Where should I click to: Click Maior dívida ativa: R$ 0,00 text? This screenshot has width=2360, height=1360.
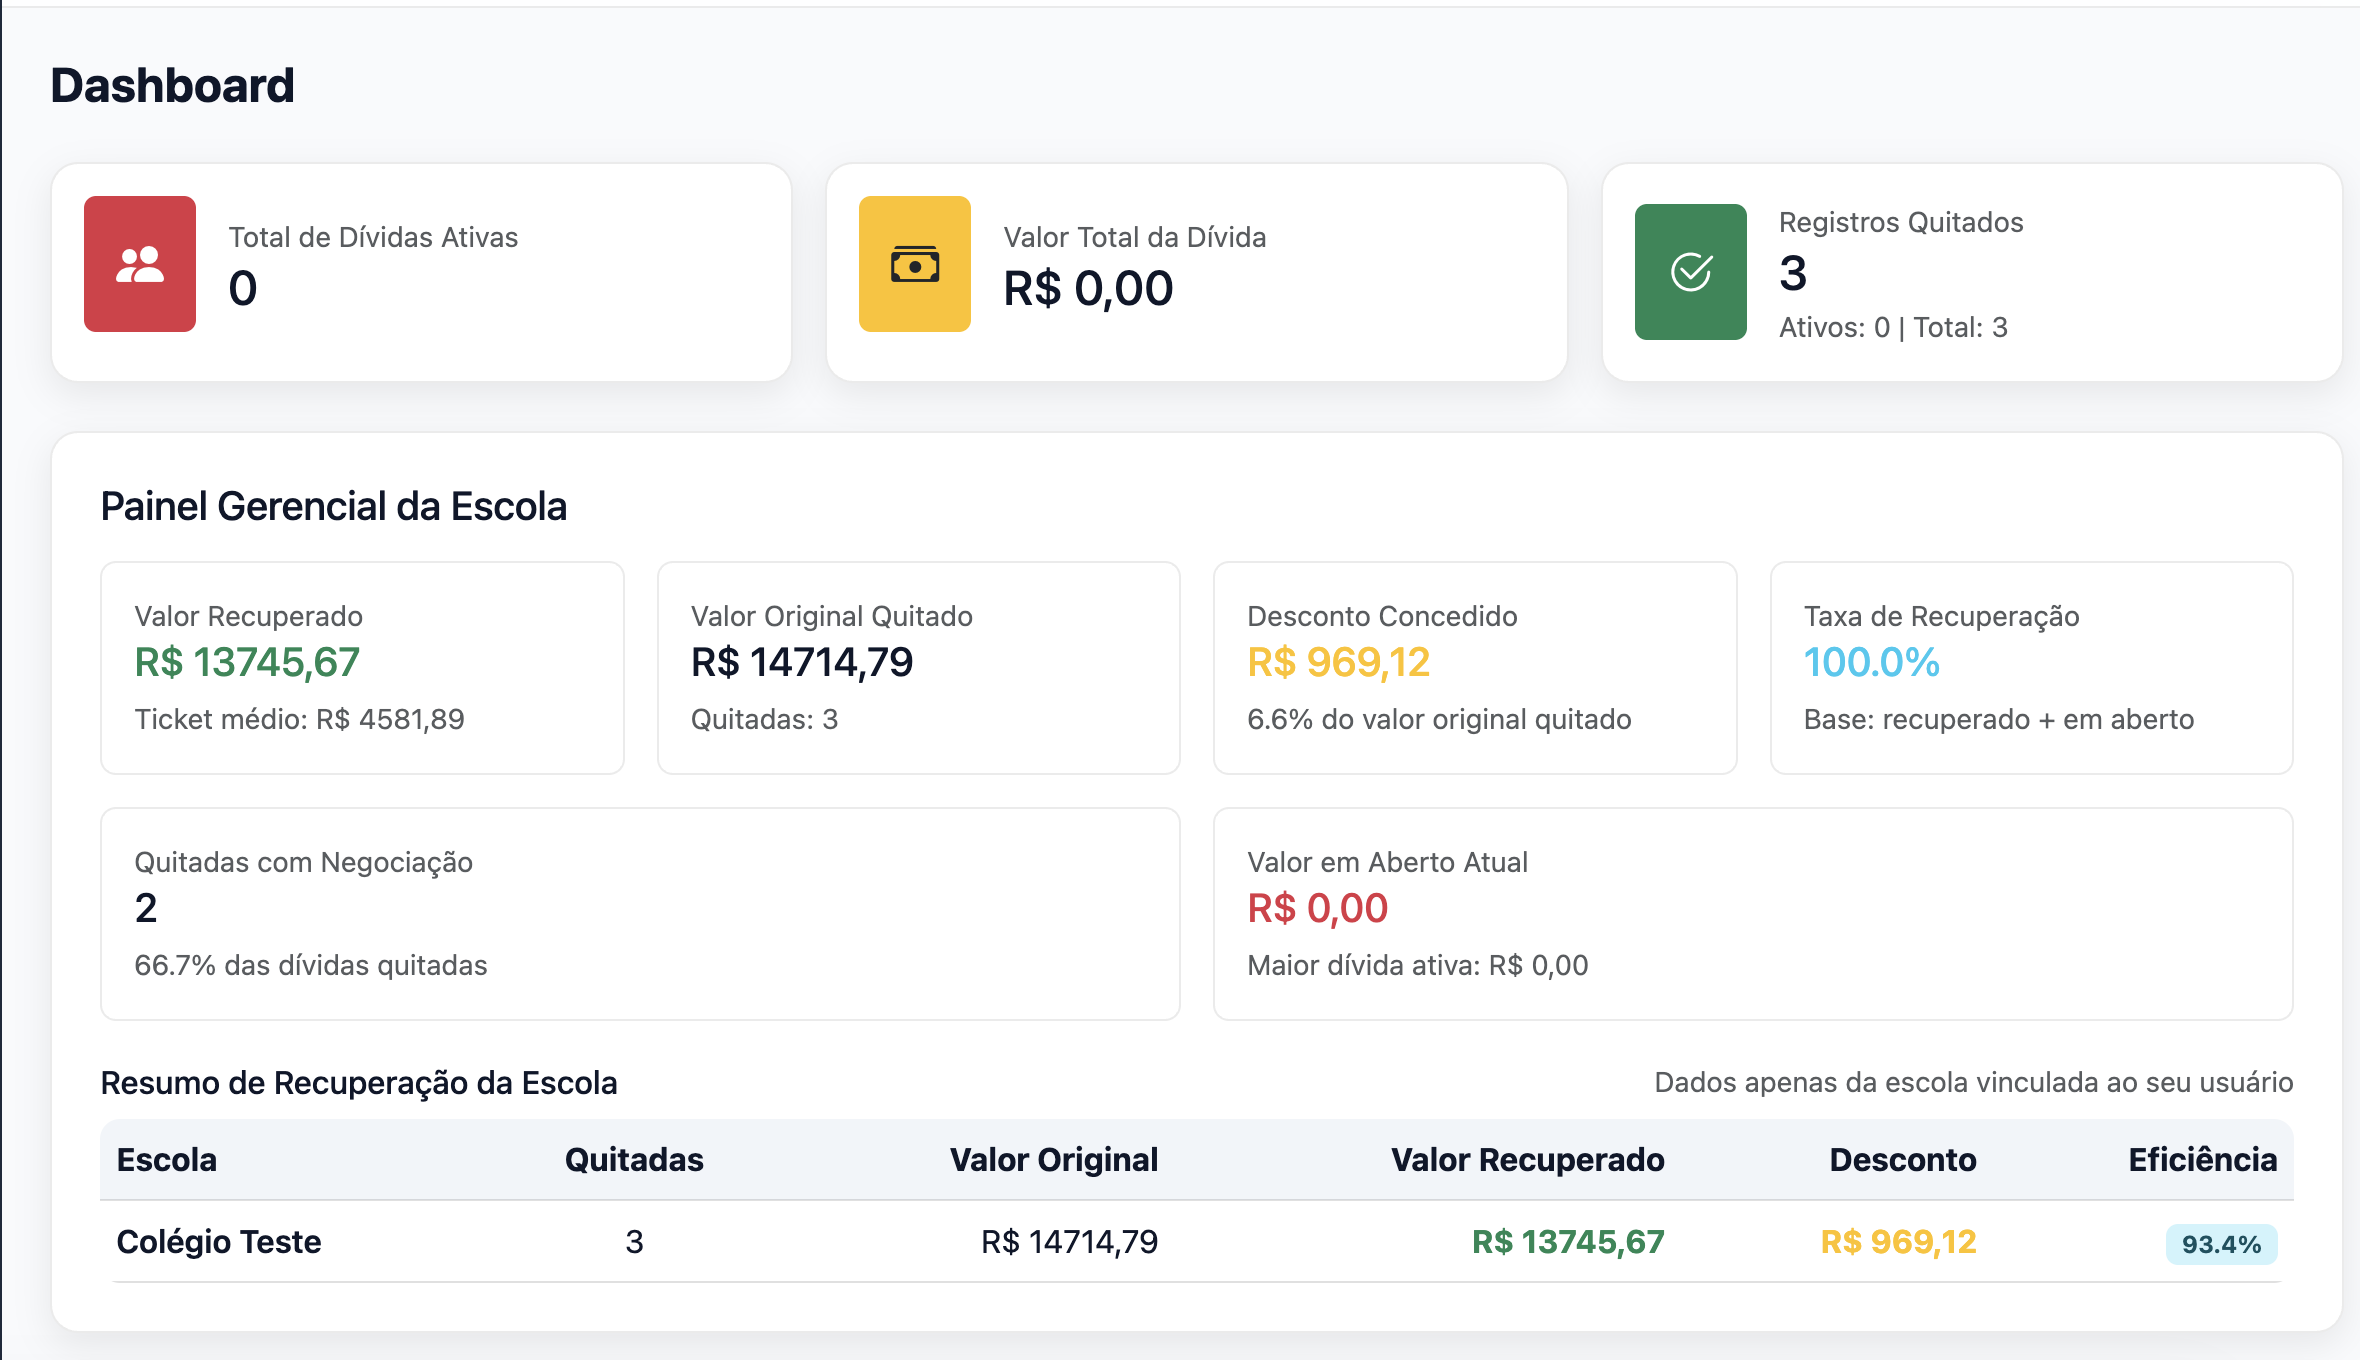click(1418, 965)
